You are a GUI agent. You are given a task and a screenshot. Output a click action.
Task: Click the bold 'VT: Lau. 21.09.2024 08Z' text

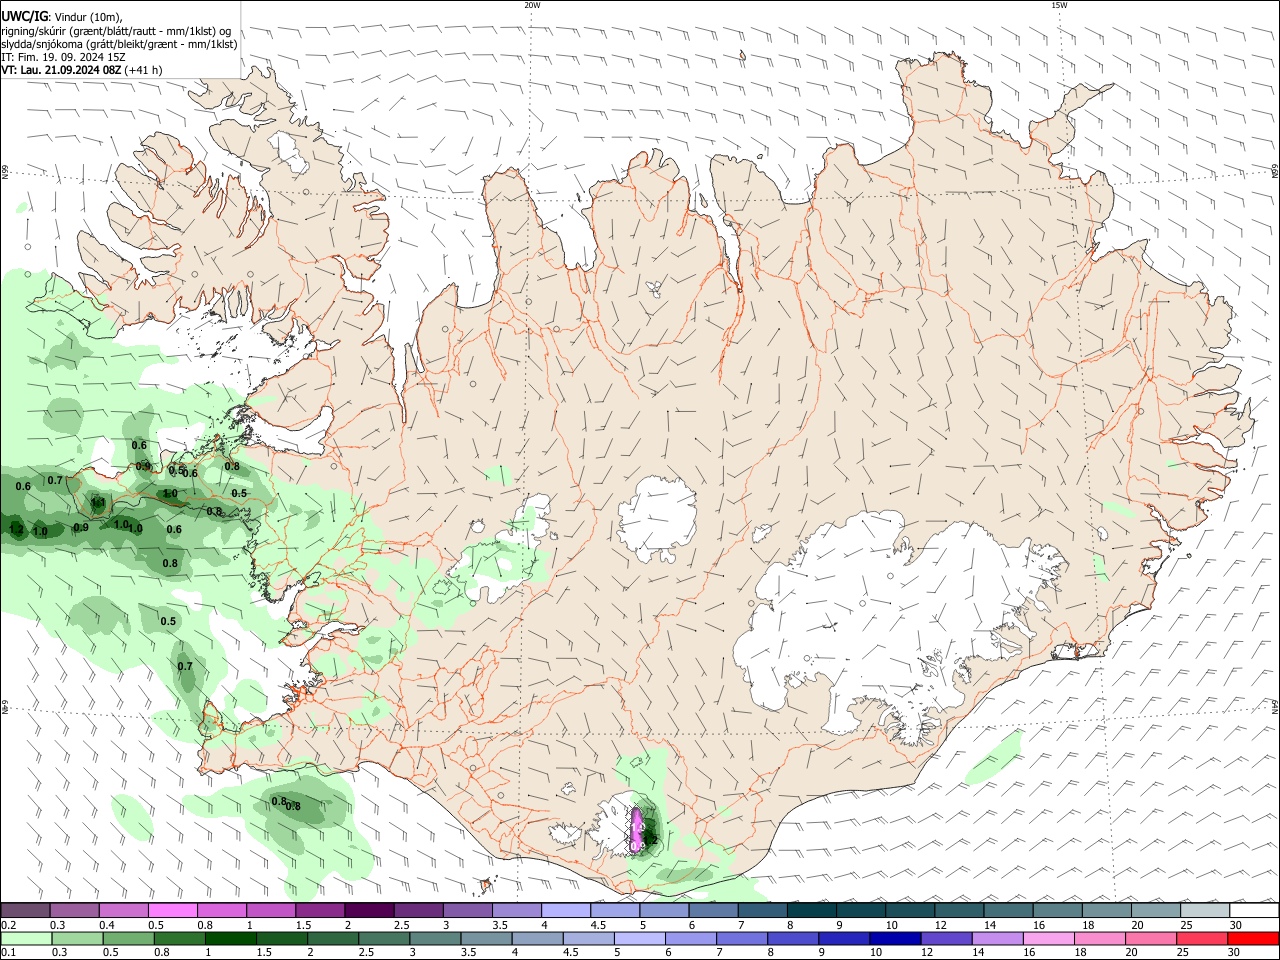pos(61,70)
